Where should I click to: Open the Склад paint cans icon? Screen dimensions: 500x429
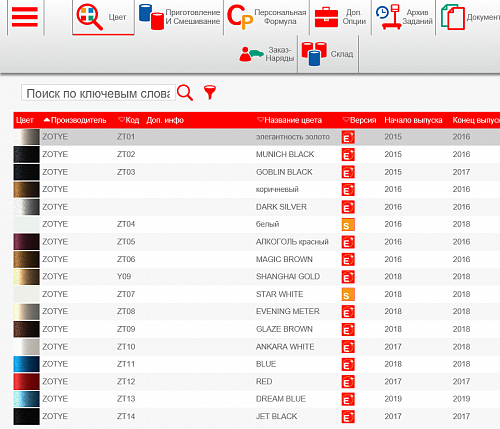(x=314, y=53)
